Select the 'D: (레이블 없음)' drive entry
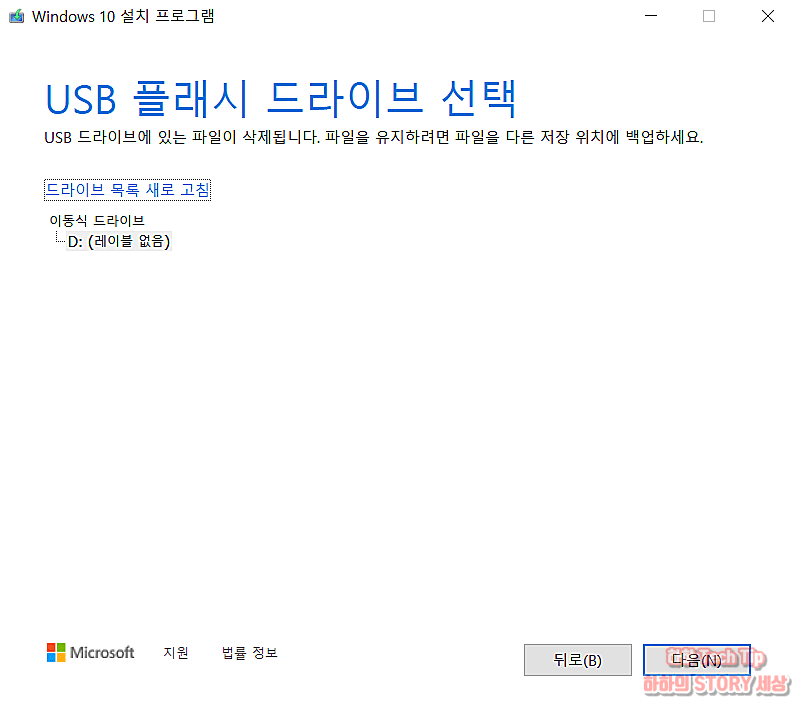 [x=119, y=241]
